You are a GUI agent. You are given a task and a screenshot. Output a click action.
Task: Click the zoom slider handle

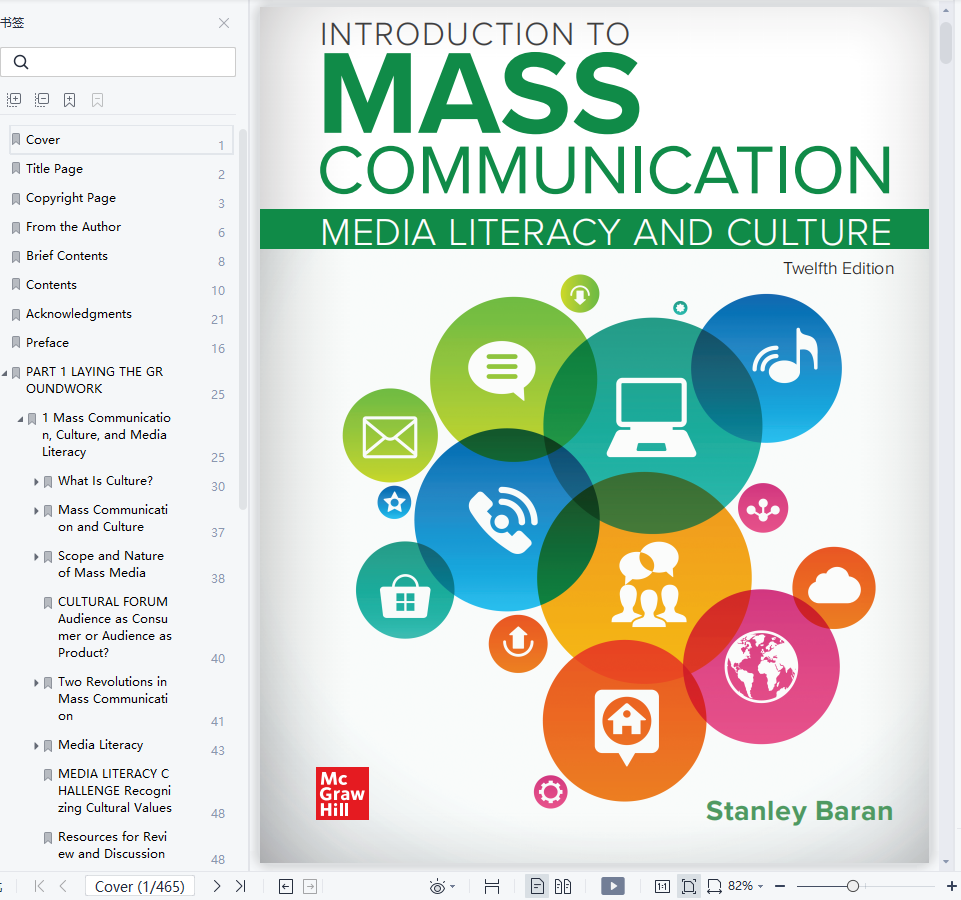point(853,887)
